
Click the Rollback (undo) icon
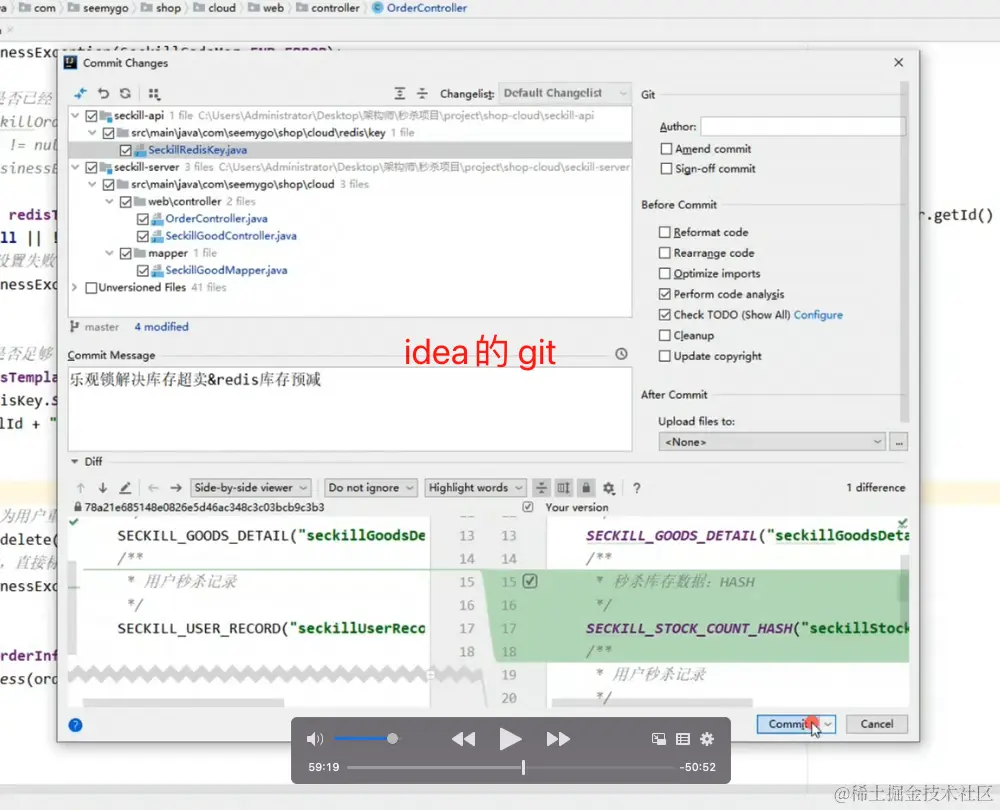[103, 94]
